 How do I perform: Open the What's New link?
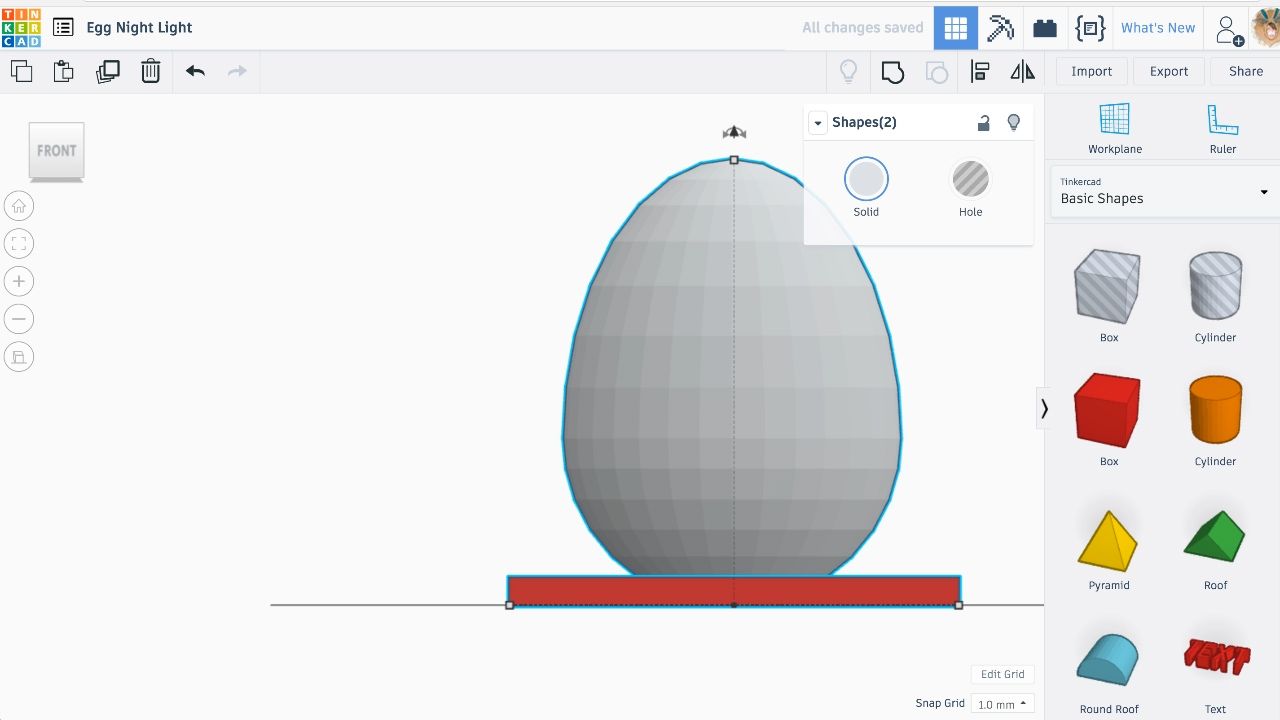pyautogui.click(x=1158, y=28)
